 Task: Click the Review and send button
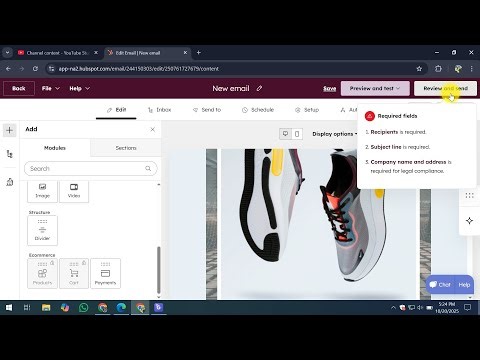[445, 88]
